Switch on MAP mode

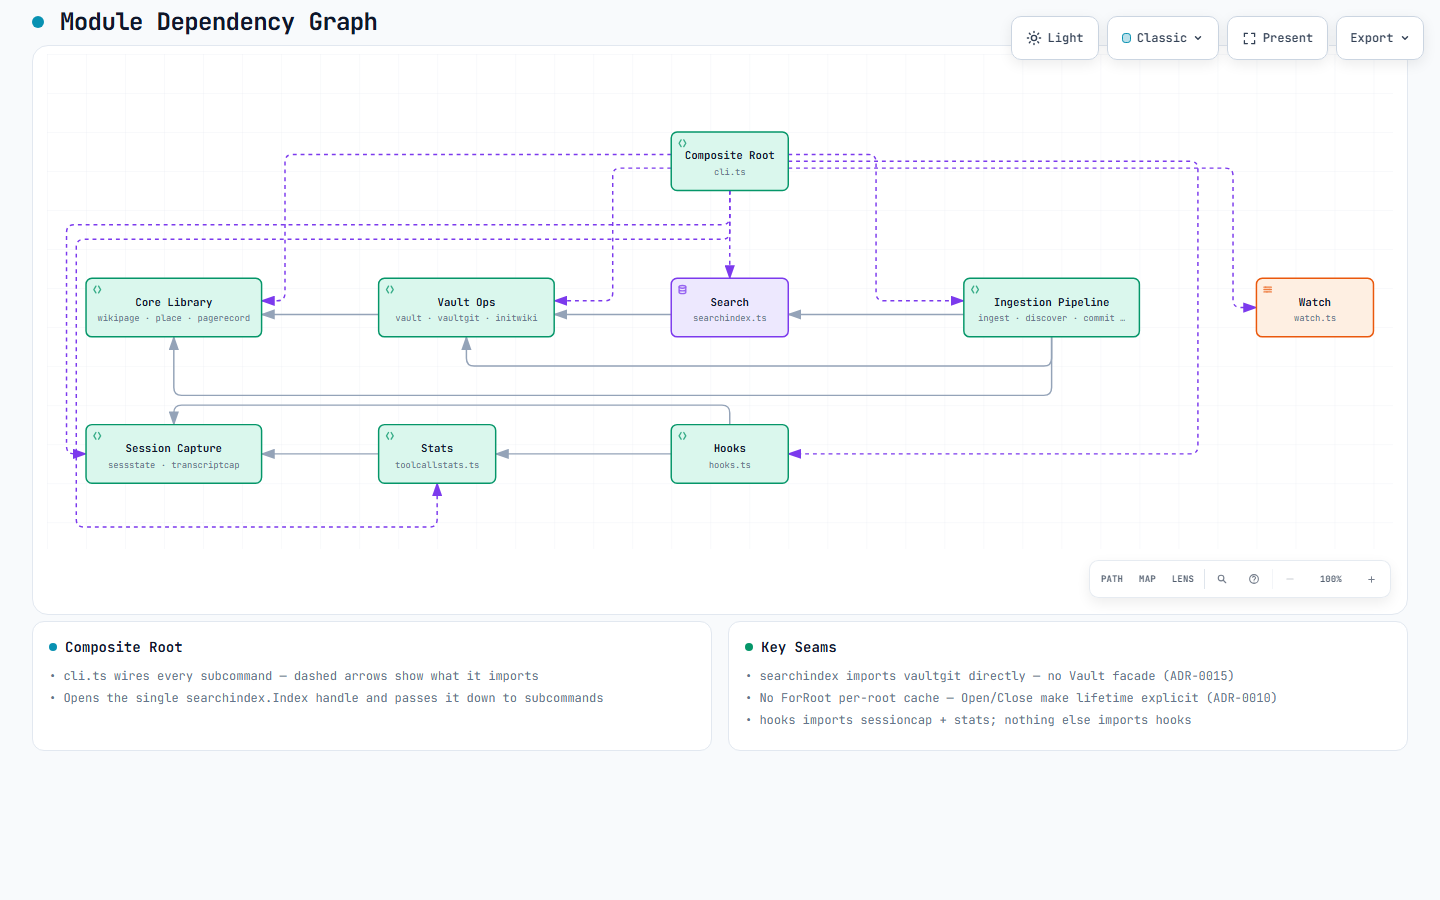(1147, 579)
